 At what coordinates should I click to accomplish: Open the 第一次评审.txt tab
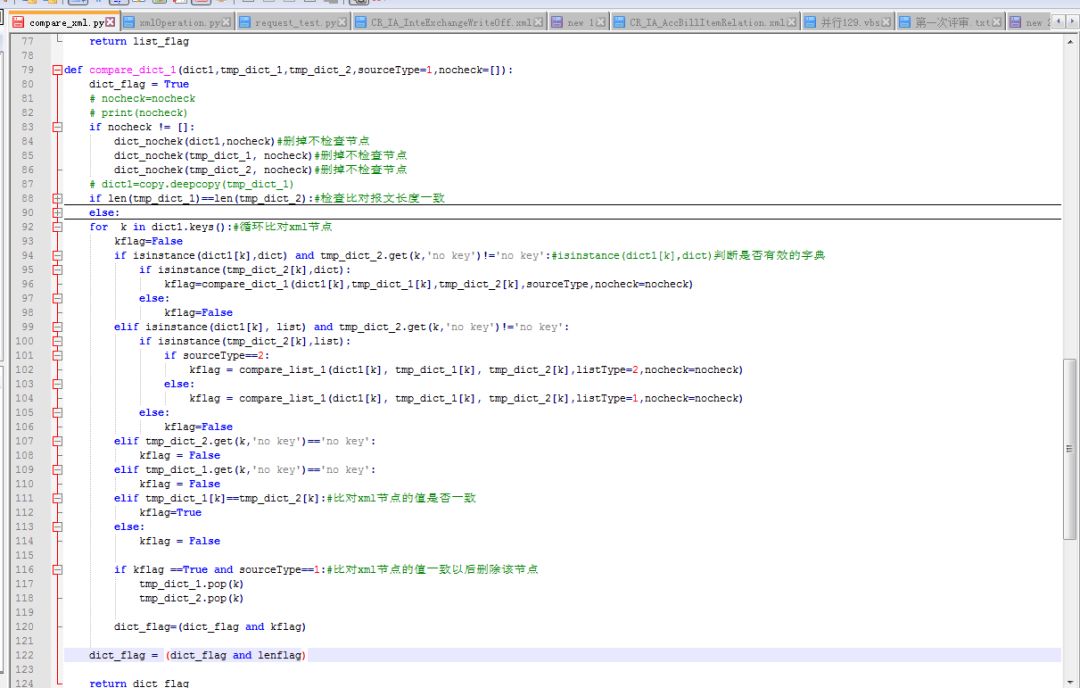point(951,22)
